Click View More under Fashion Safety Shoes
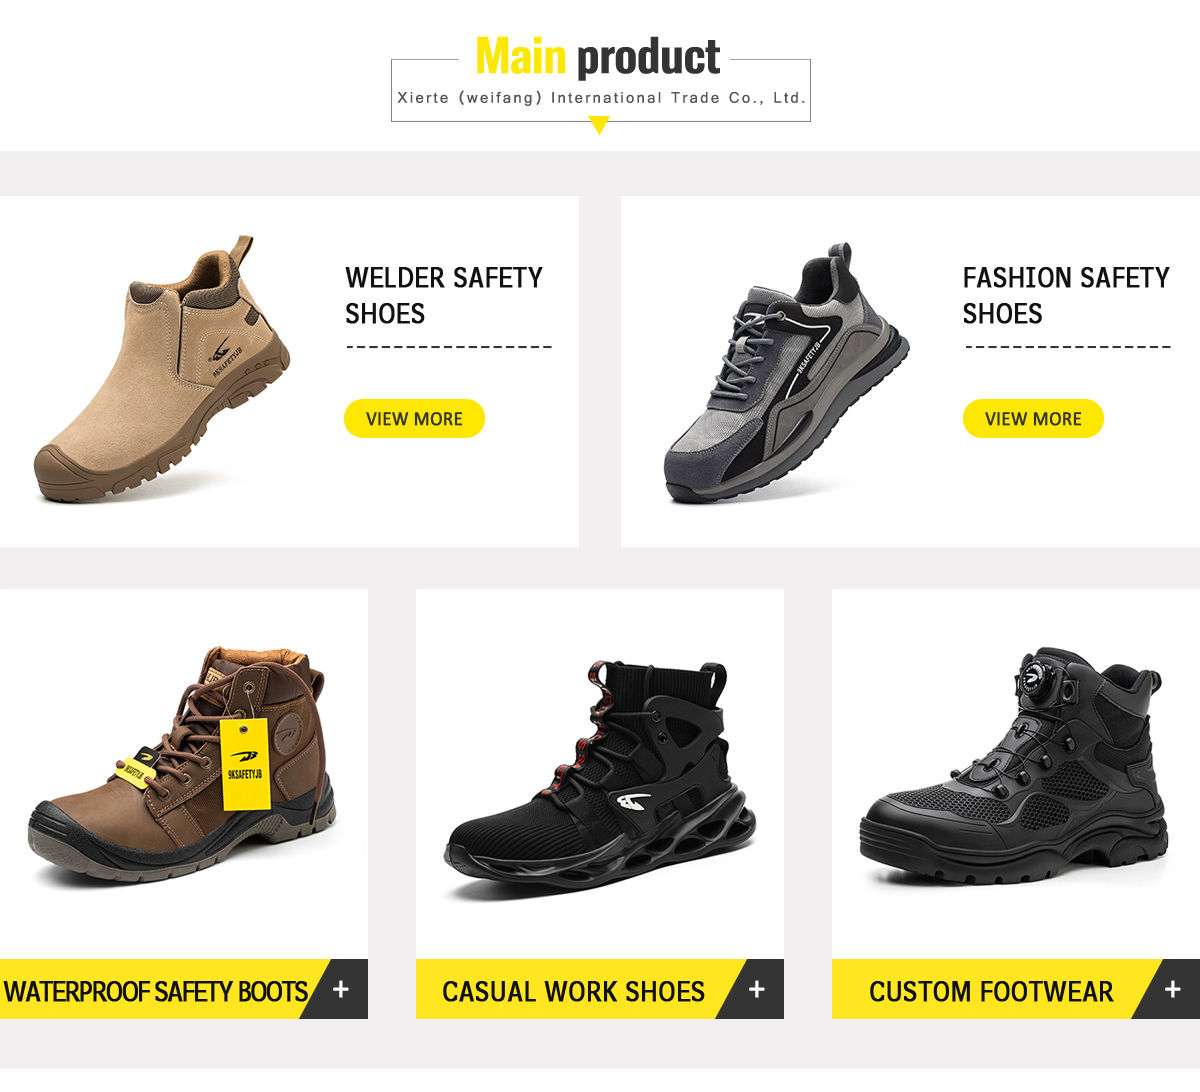 click(1033, 419)
